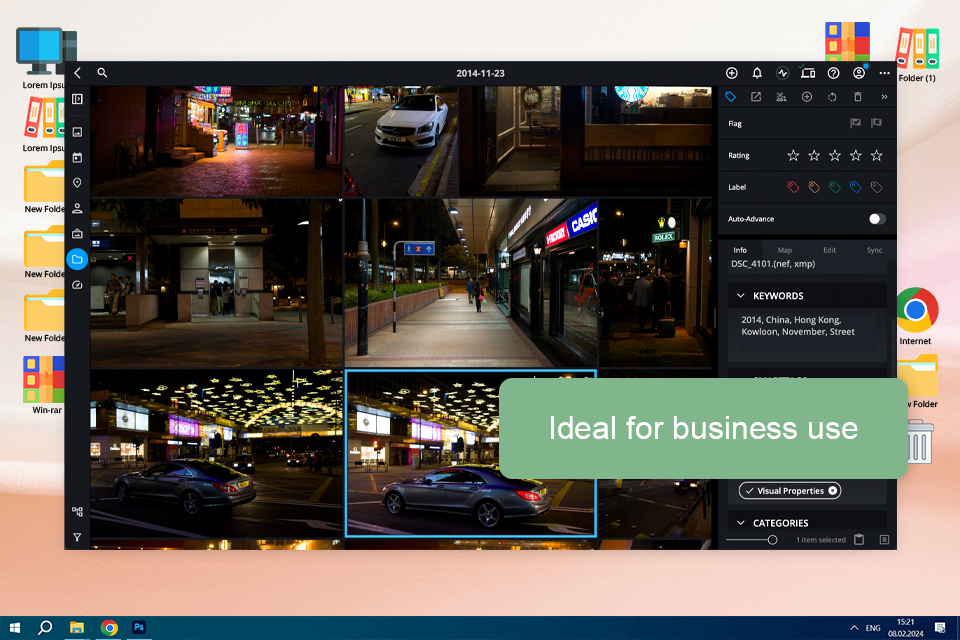The height and width of the screenshot is (640, 960).
Task: Rate photo four stars
Action: coord(855,156)
